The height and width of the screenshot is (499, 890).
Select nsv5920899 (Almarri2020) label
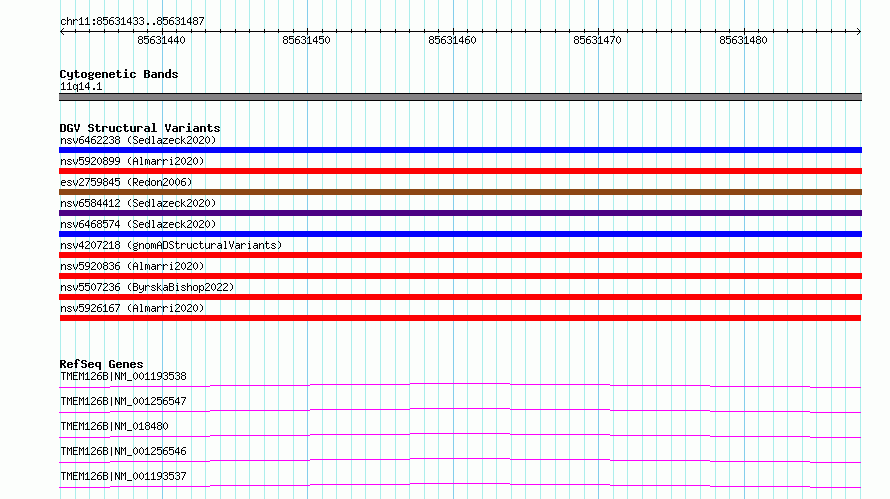click(x=132, y=161)
